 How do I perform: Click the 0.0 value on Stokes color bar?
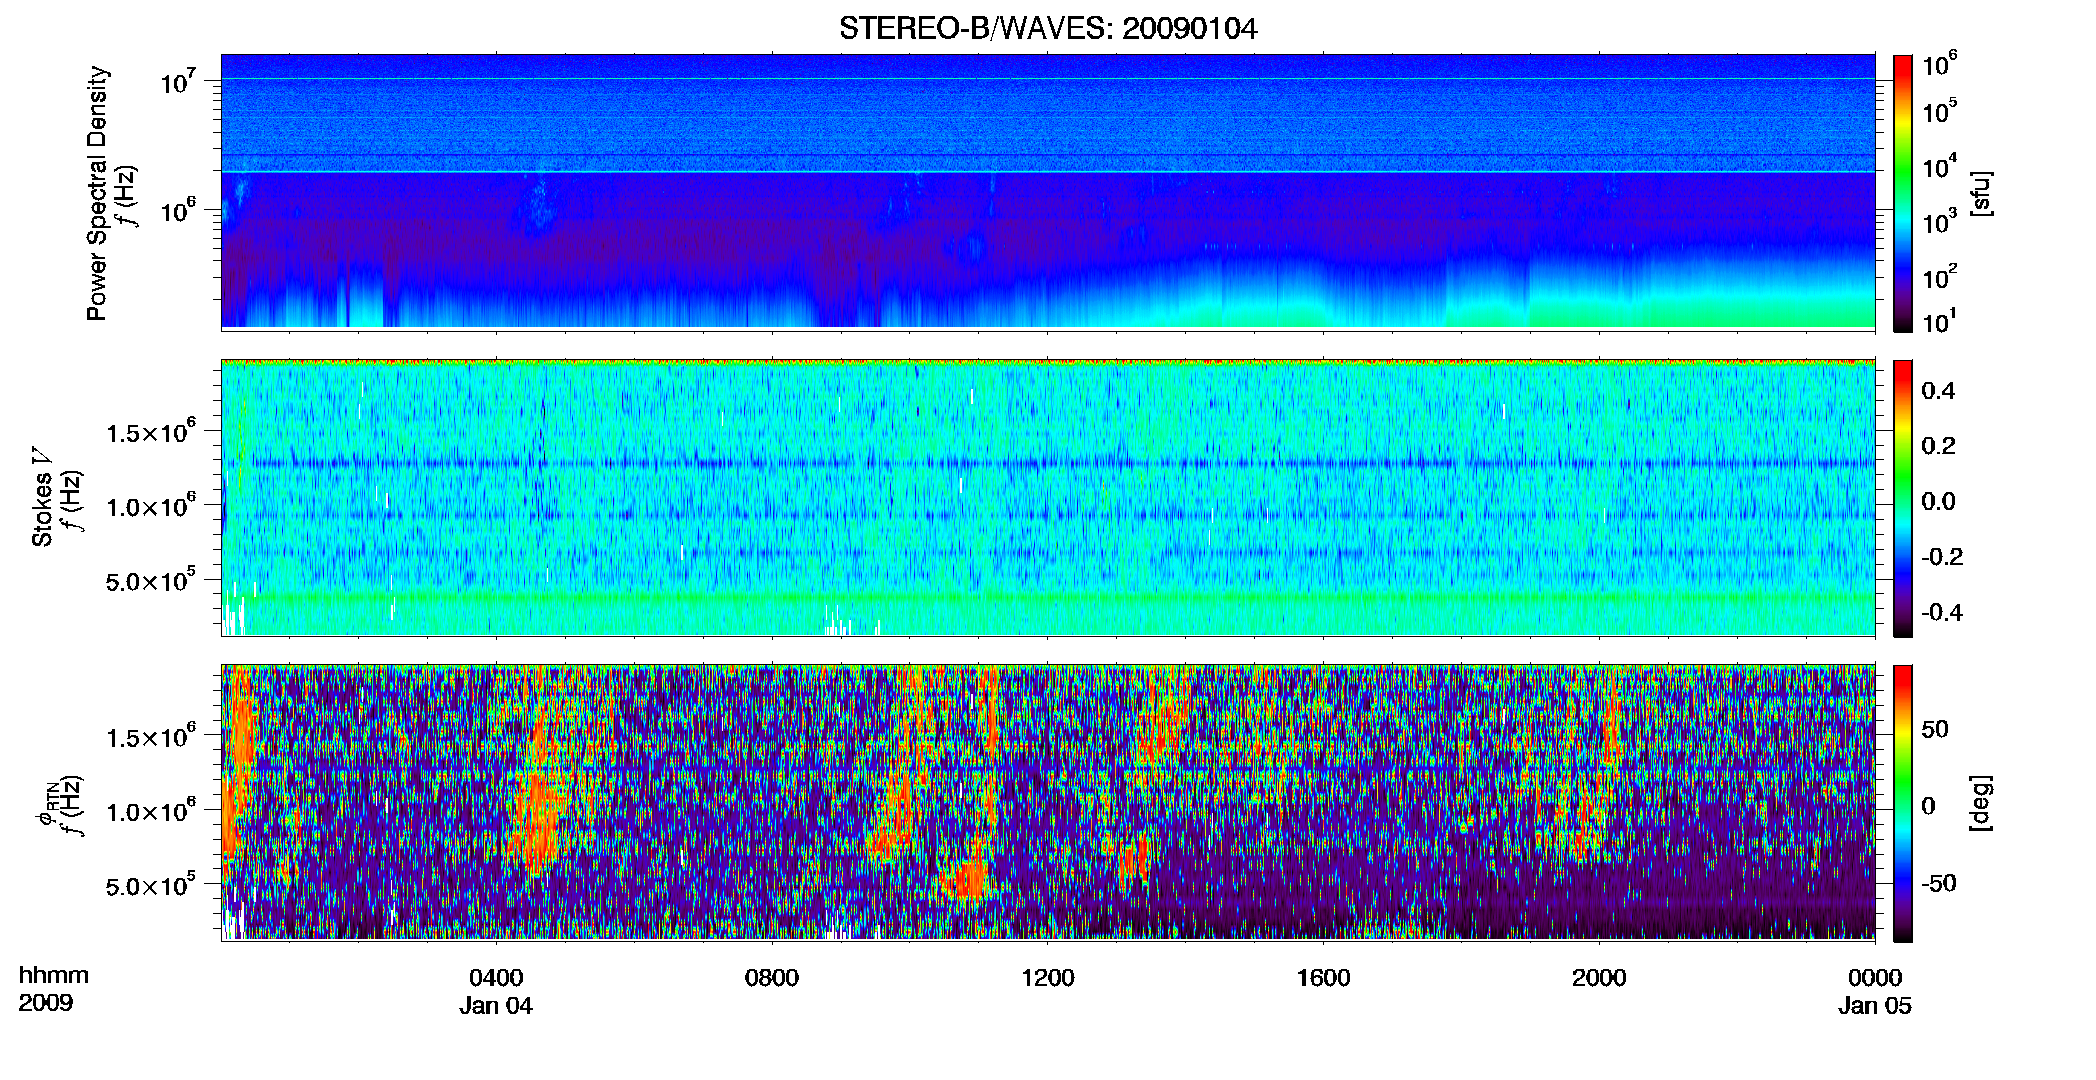[x=1938, y=501]
